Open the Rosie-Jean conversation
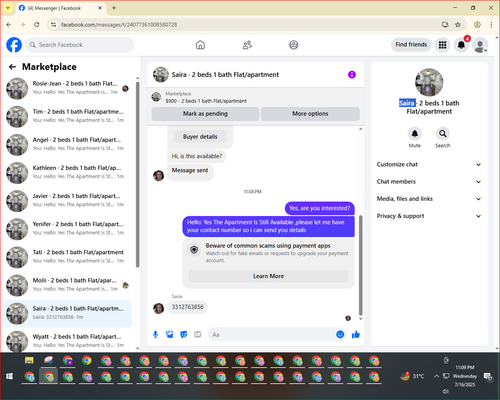The image size is (500, 400). click(x=68, y=88)
